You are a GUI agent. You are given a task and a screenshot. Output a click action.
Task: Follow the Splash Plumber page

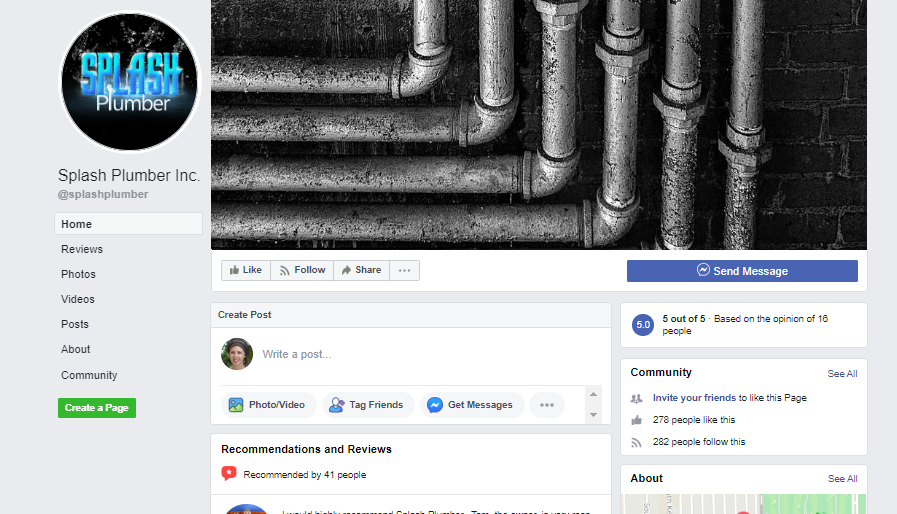[x=302, y=270]
